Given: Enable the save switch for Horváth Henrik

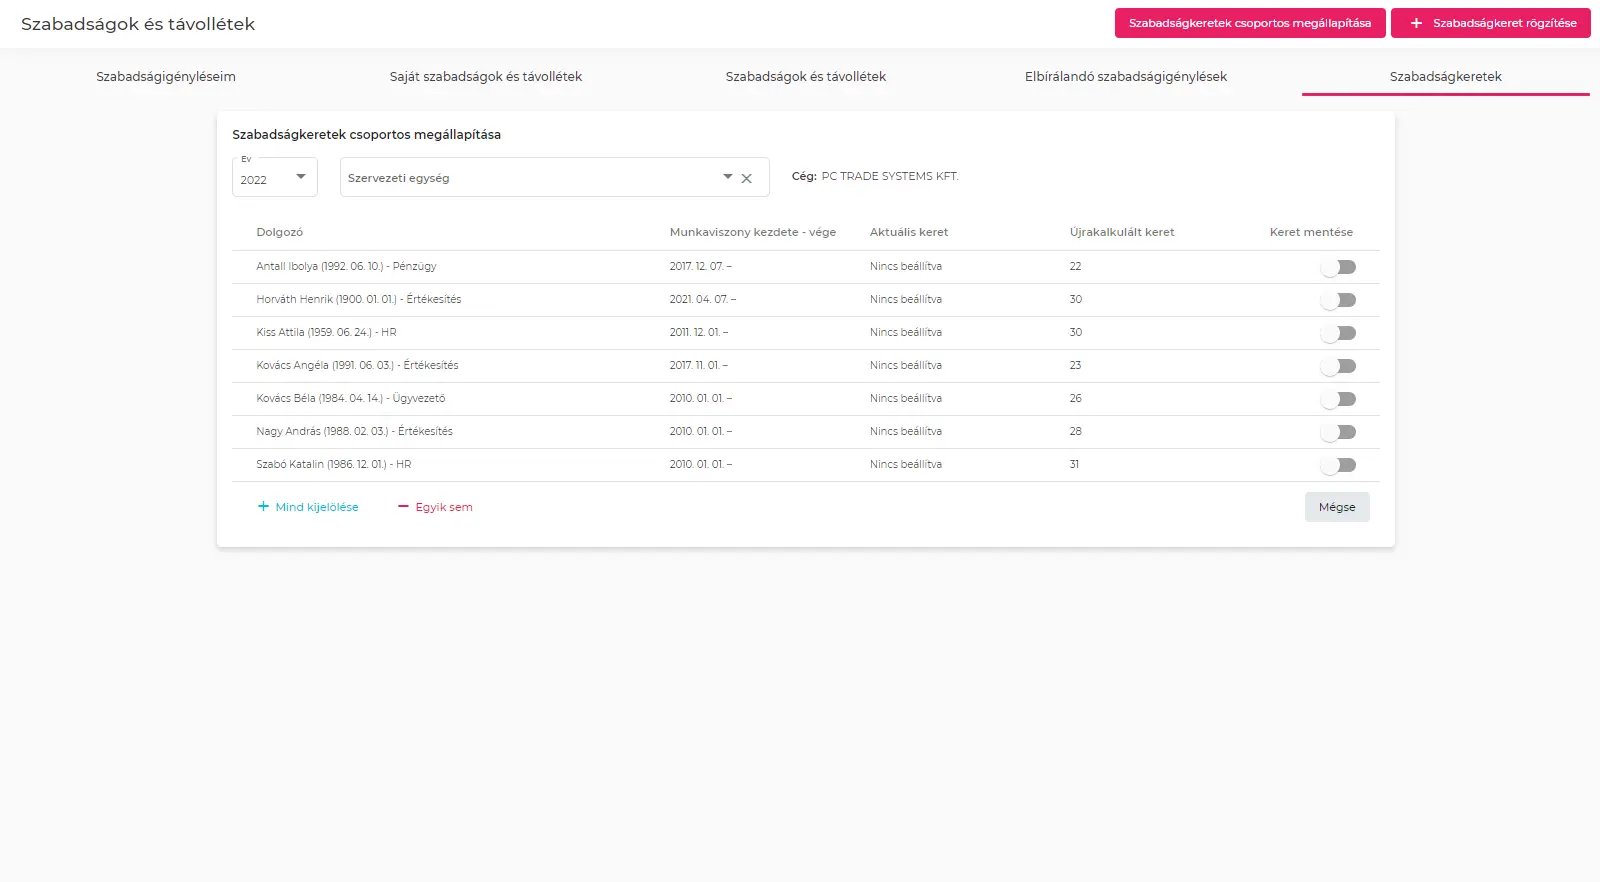Looking at the screenshot, I should pyautogui.click(x=1337, y=300).
